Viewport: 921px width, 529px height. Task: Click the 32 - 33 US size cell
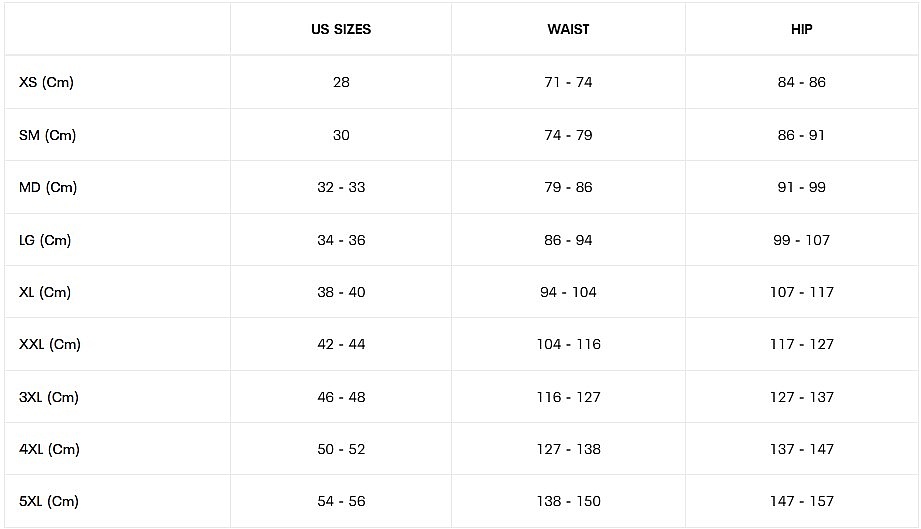tap(341, 187)
